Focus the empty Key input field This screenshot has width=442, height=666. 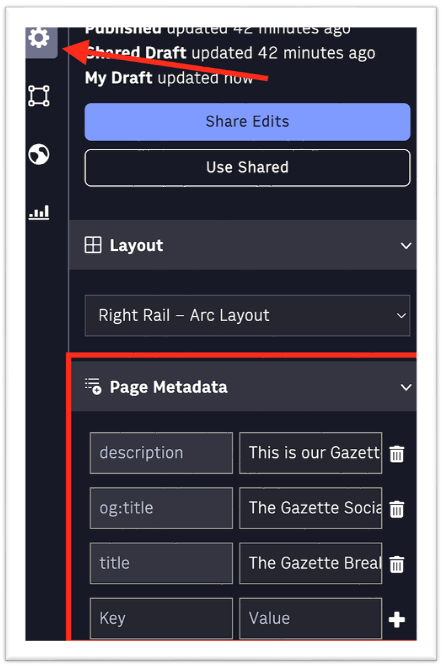(161, 618)
